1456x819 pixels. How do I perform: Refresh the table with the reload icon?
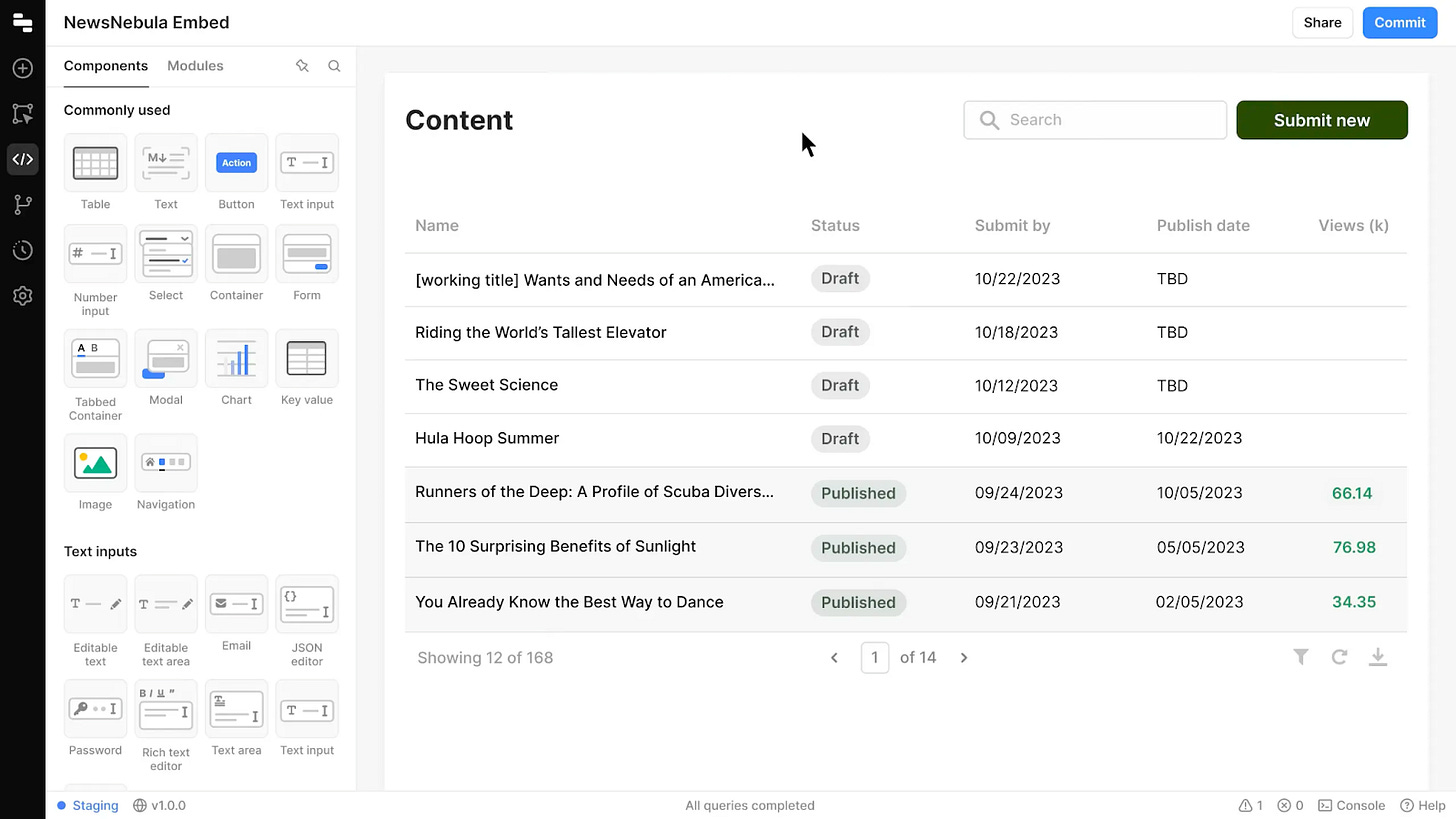tap(1339, 657)
